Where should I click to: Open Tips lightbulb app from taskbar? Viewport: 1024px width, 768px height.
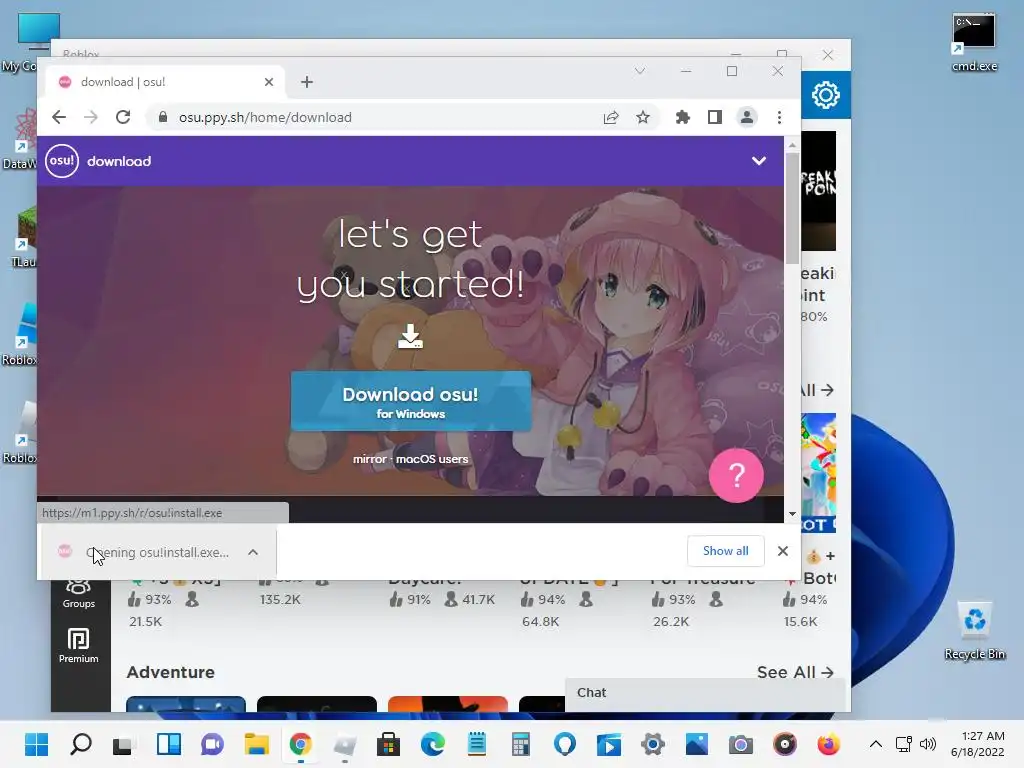click(x=565, y=744)
